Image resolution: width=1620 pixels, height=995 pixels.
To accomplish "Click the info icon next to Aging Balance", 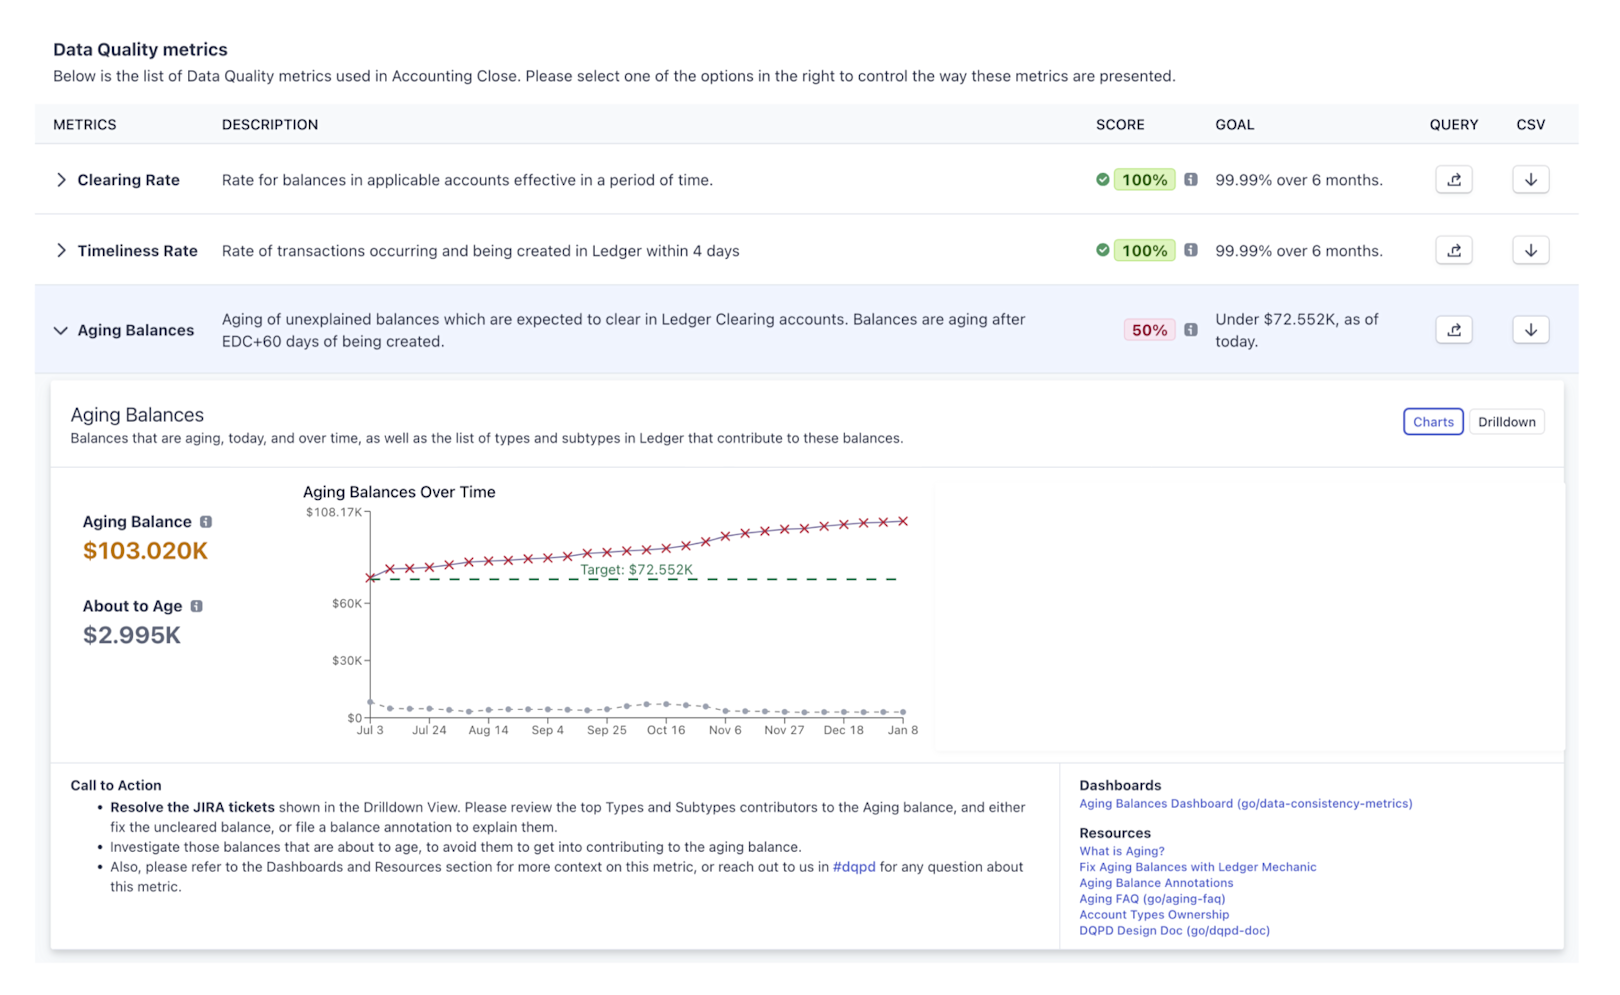I will tap(207, 521).
